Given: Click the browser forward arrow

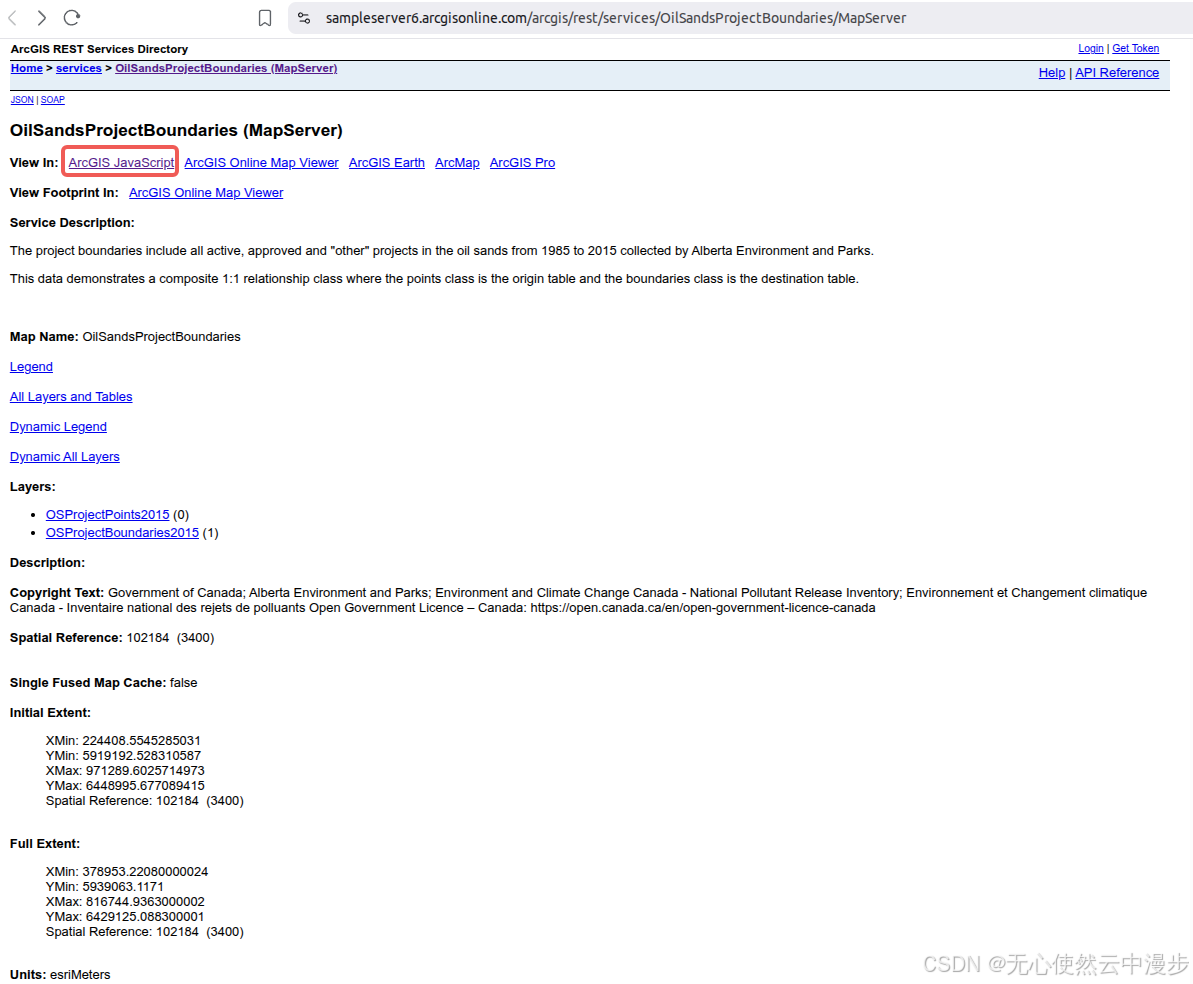Looking at the screenshot, I should click(41, 18).
